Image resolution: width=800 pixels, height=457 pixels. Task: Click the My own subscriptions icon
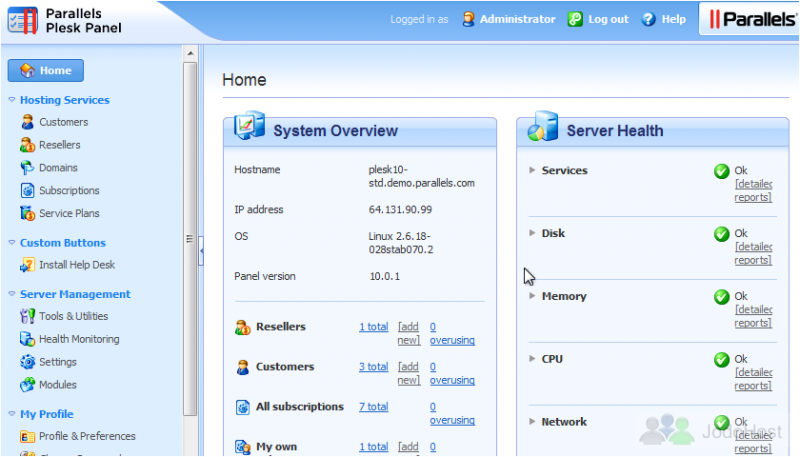[x=242, y=447]
